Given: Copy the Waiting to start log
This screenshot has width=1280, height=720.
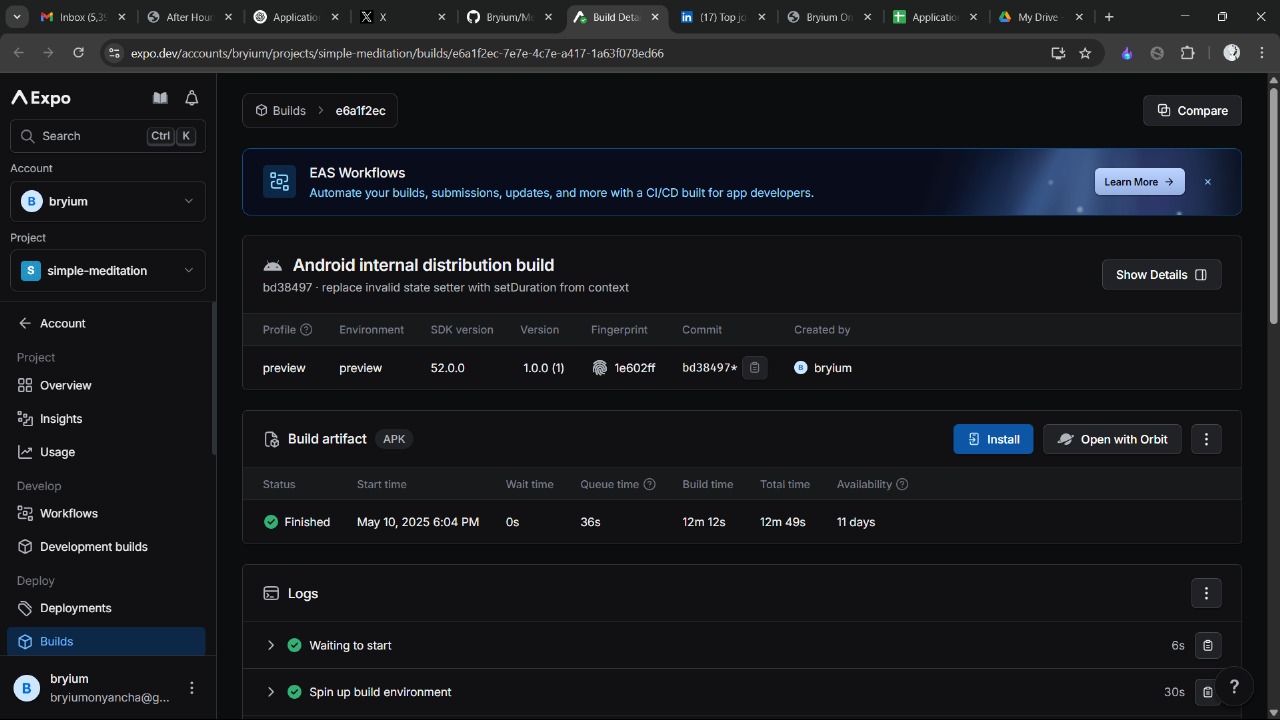Looking at the screenshot, I should pyautogui.click(x=1207, y=646).
